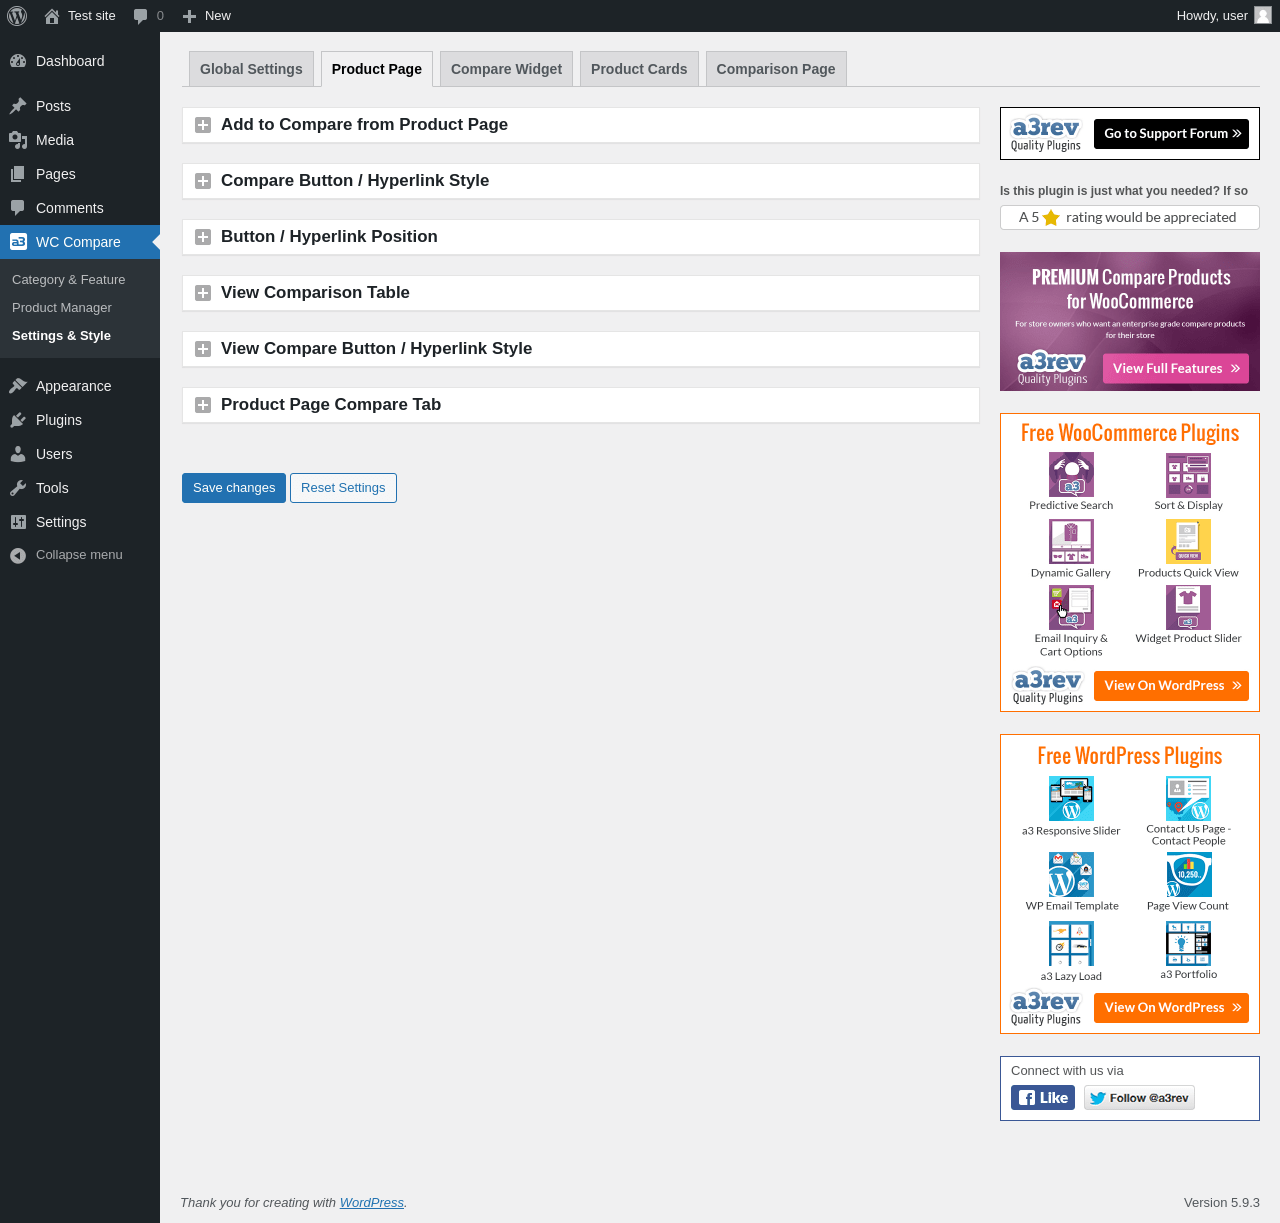Open the a3 Lazy Load plugin icon

1071,944
